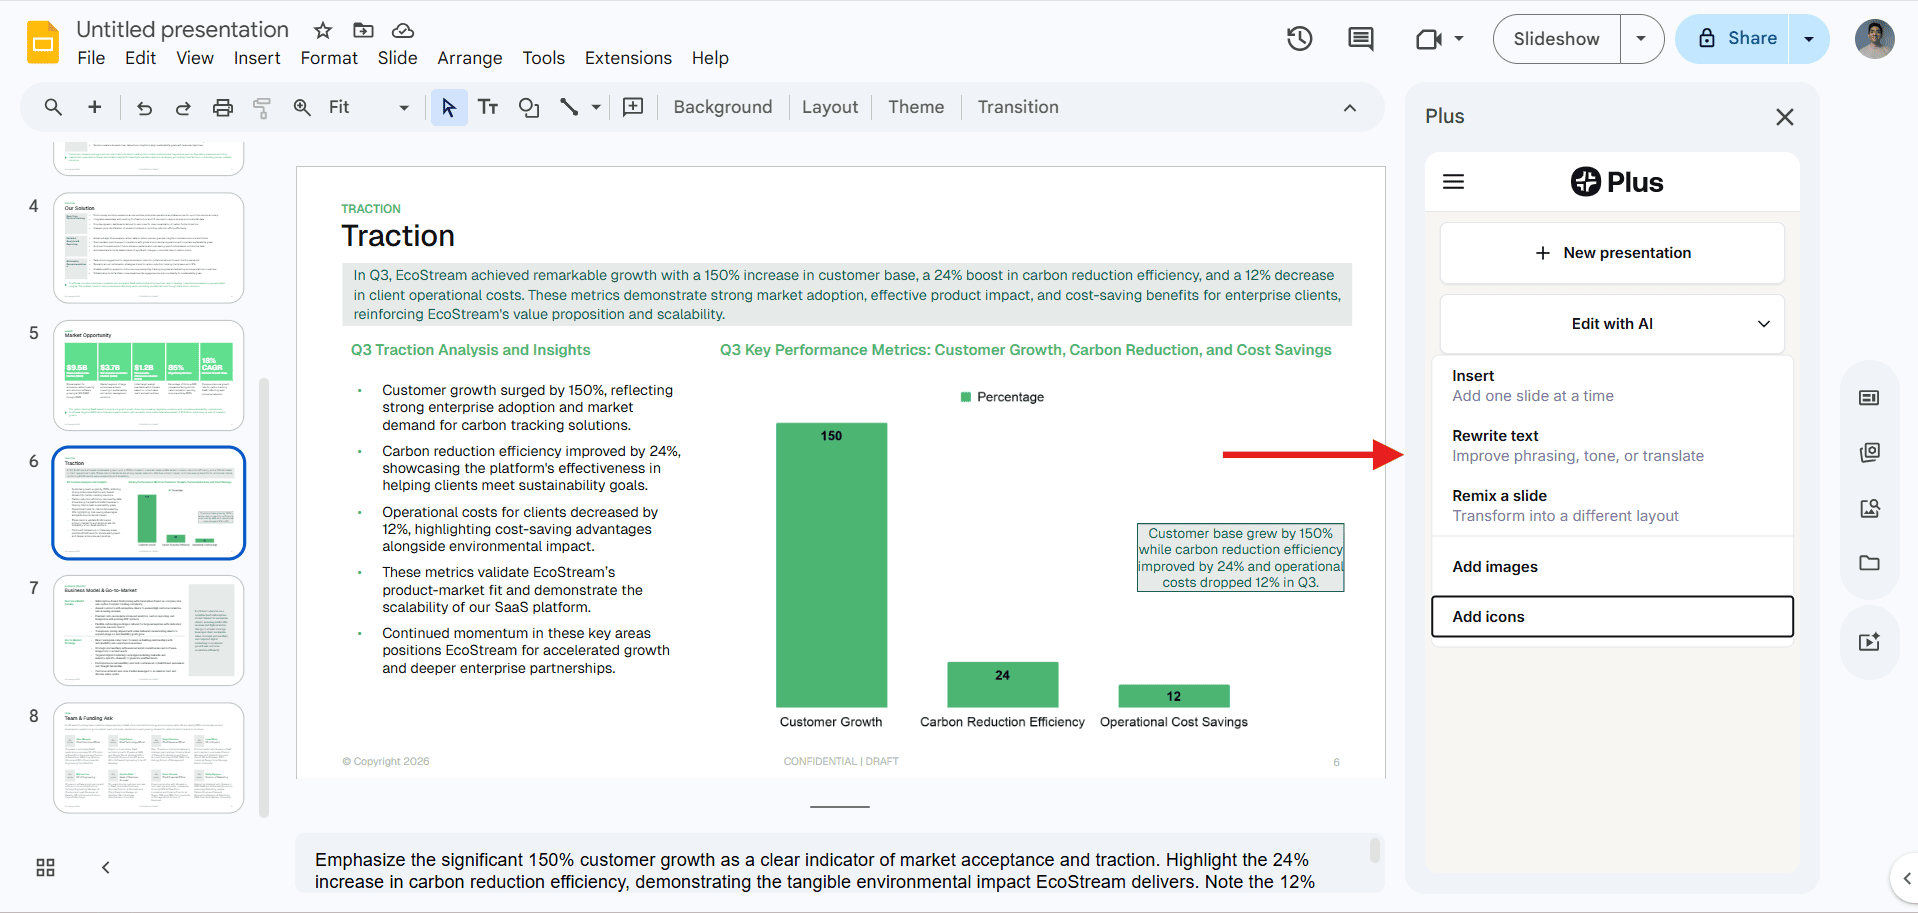
Task: Open the Arrange menu
Action: pos(470,58)
